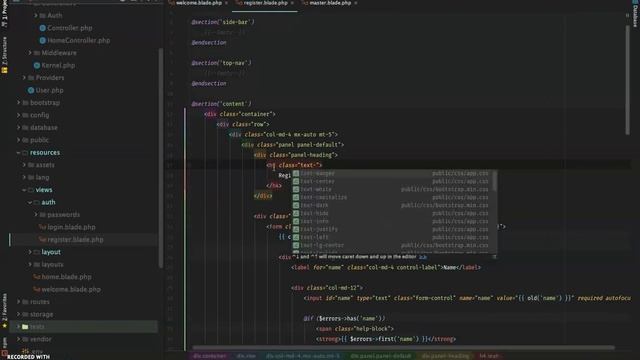Select div.container breadcrumb
This screenshot has width=640, height=360.
tap(209, 356)
